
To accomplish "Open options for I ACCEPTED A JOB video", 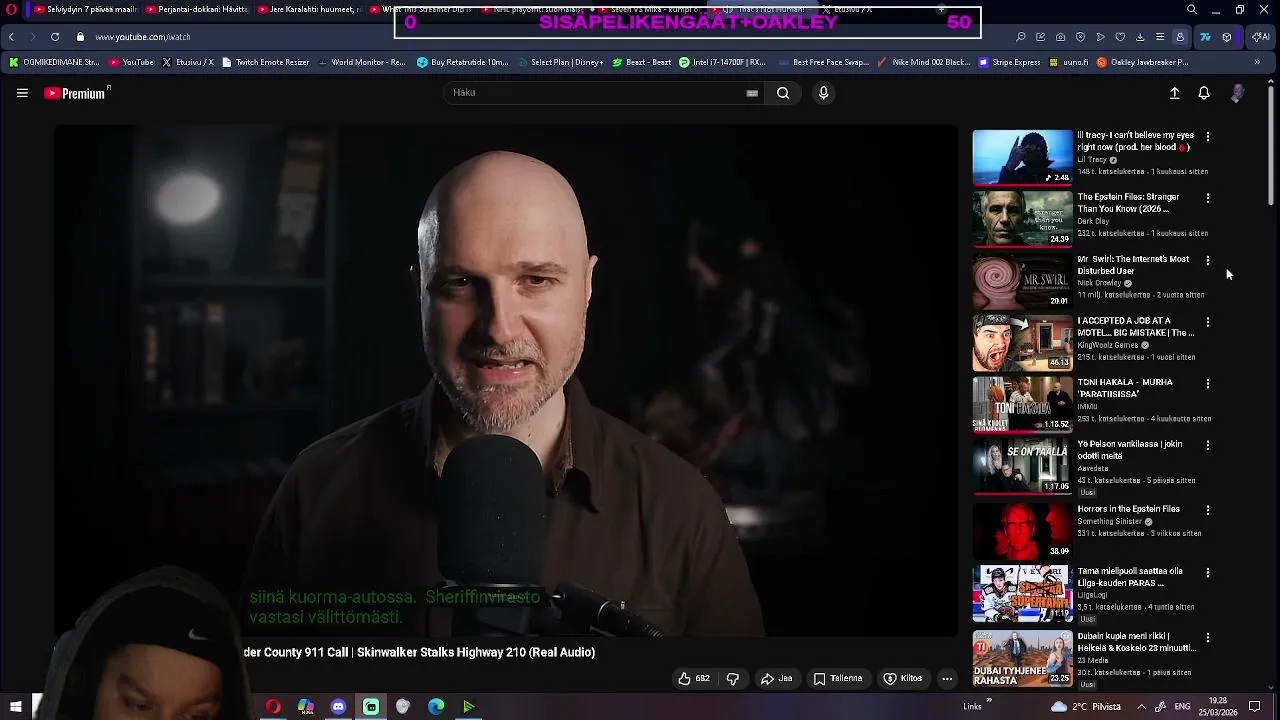I will (1208, 322).
